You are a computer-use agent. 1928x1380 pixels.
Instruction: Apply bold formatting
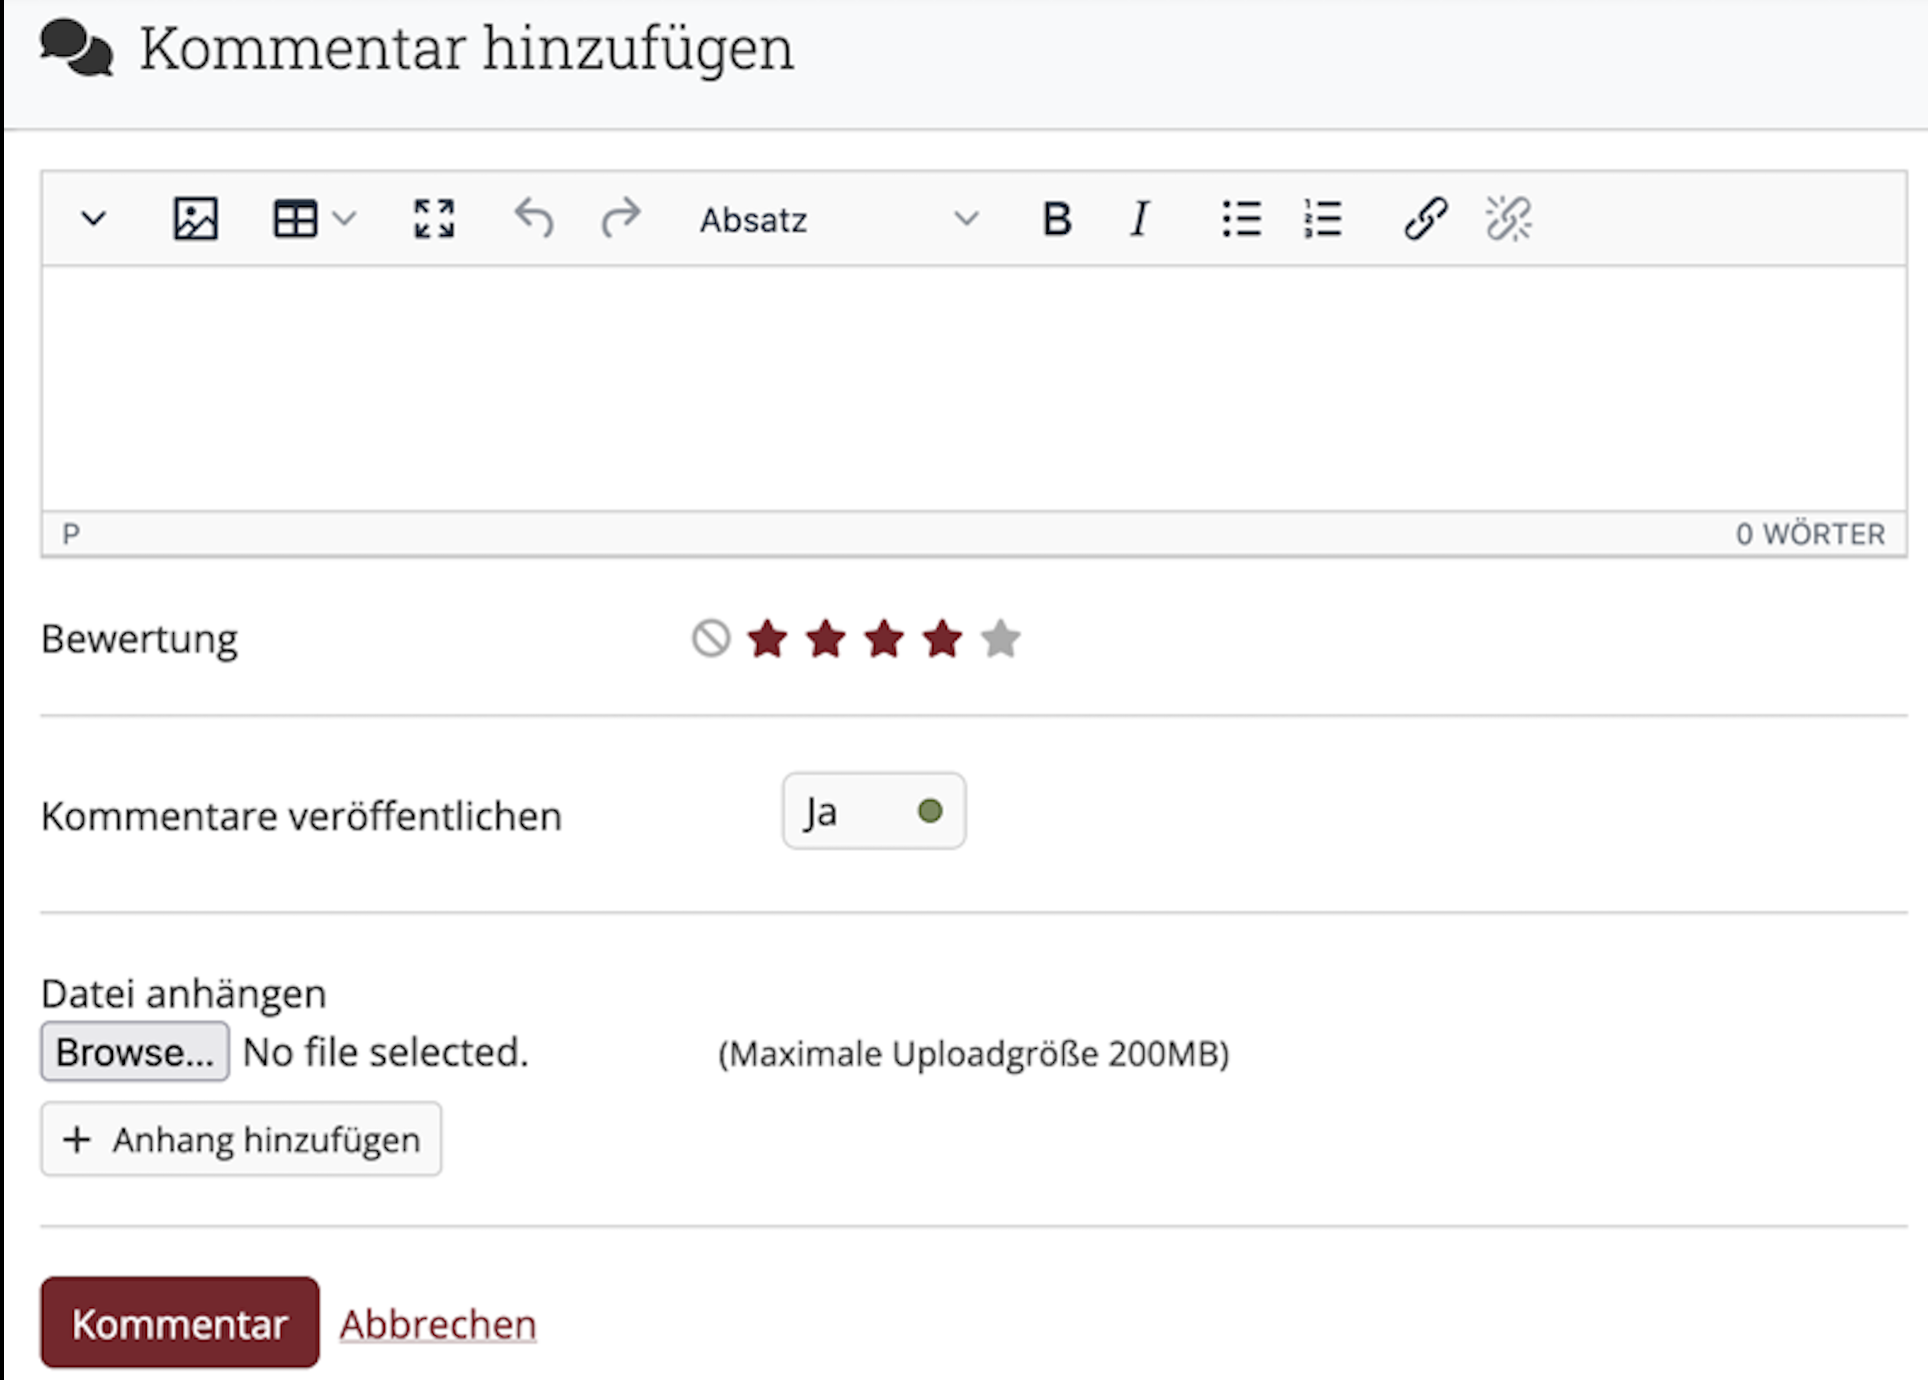click(x=1057, y=218)
